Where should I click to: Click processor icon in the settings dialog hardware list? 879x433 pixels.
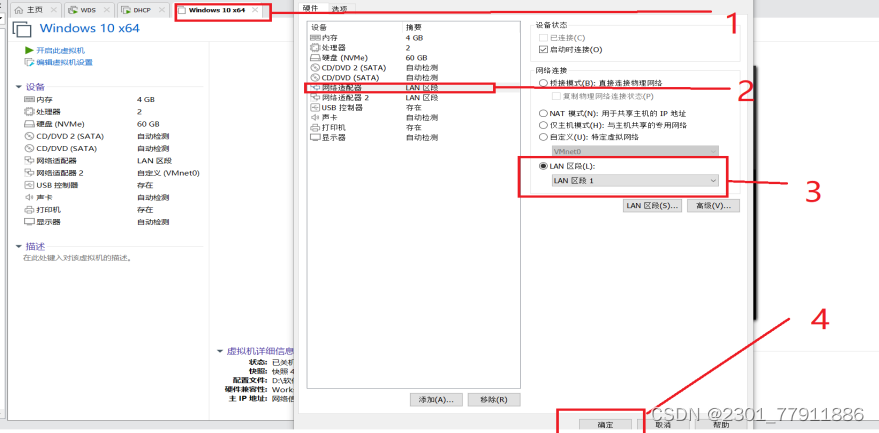coord(314,47)
